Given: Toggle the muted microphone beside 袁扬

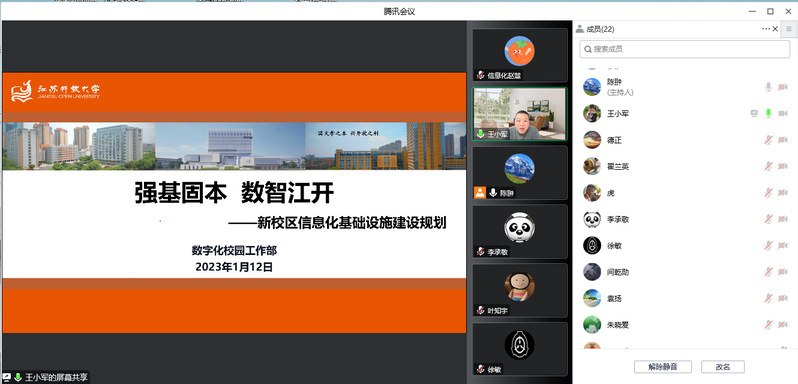Looking at the screenshot, I should pos(768,299).
